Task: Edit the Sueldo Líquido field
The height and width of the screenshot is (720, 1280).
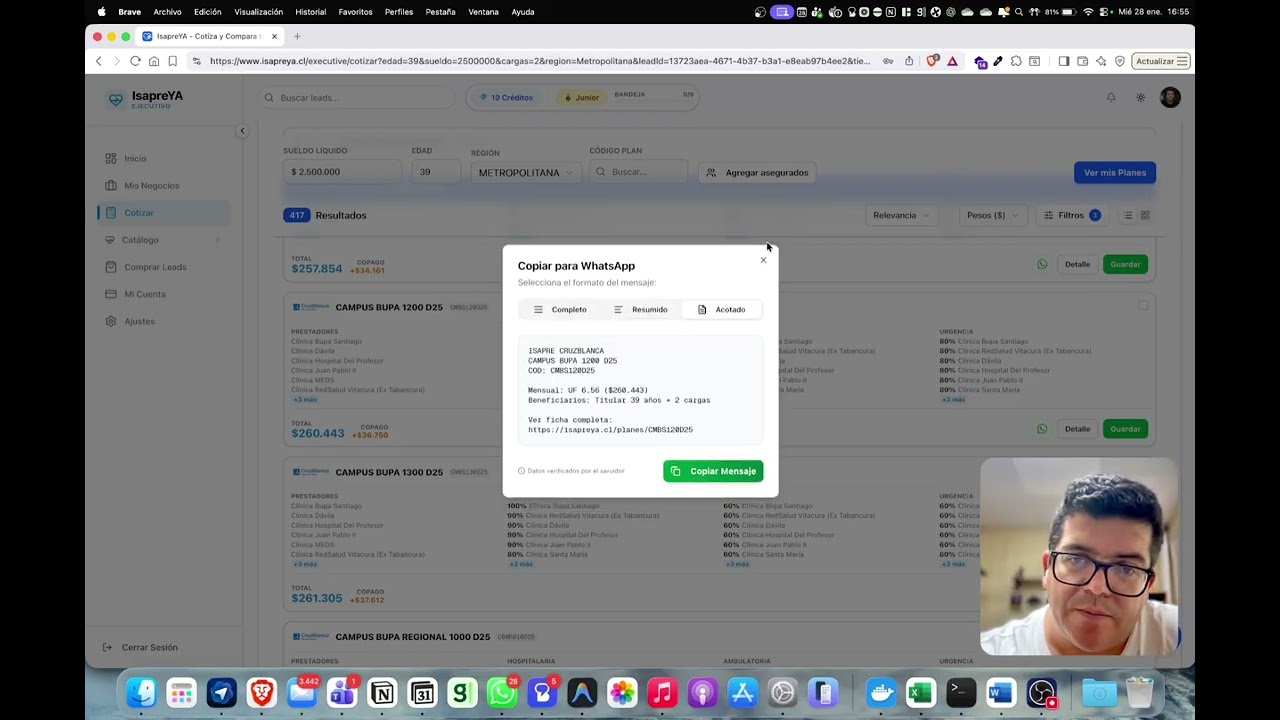Action: point(342,172)
